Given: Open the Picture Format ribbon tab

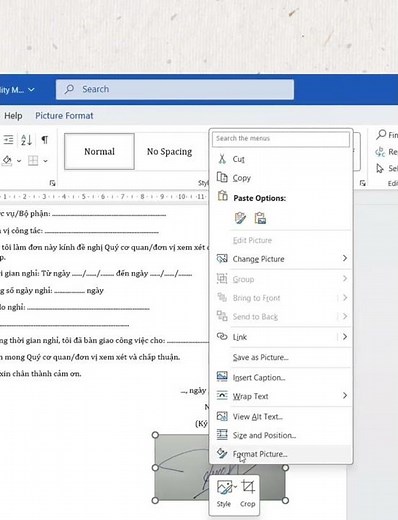Looking at the screenshot, I should 64,116.
